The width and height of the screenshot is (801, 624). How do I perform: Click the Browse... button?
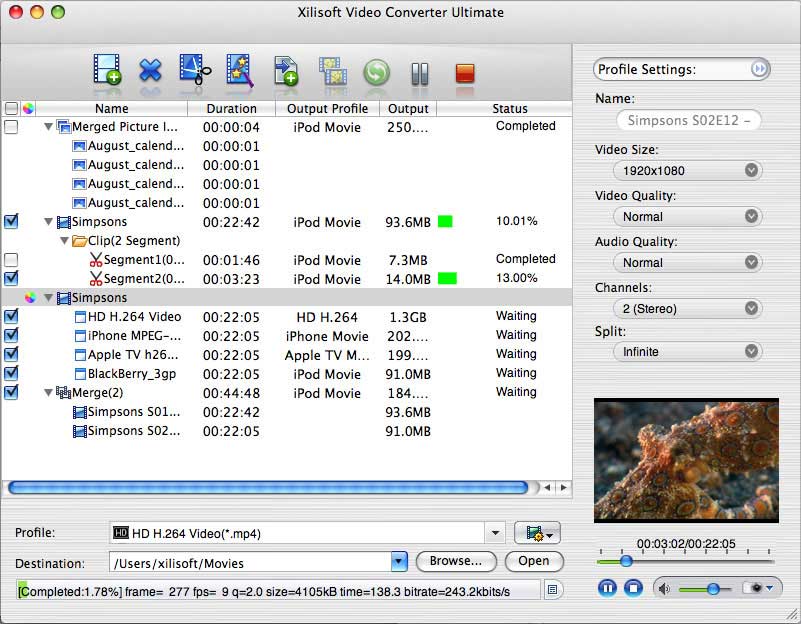[x=455, y=561]
